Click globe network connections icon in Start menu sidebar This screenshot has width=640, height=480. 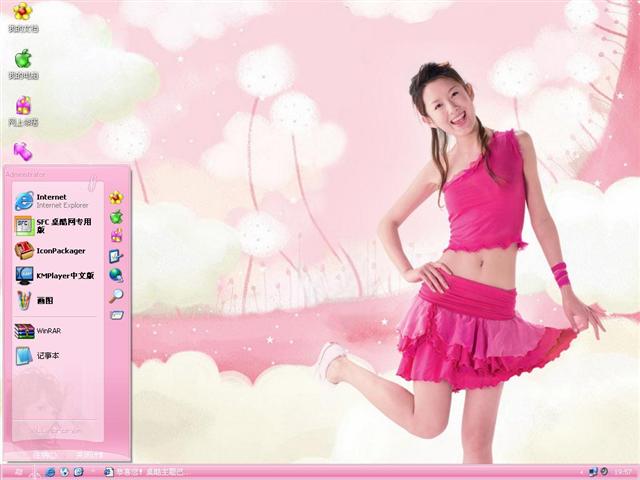[116, 275]
